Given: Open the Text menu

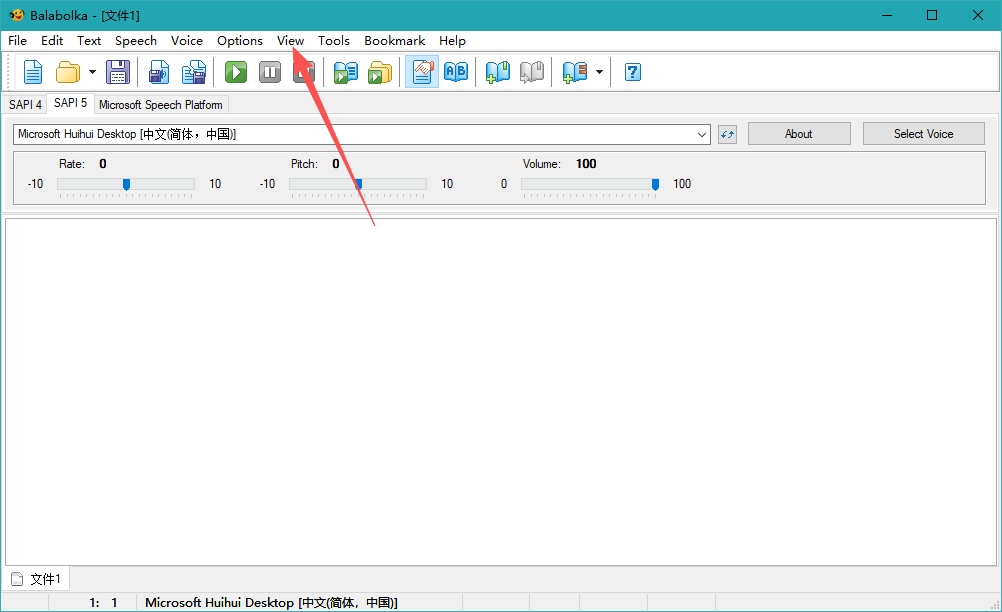Looking at the screenshot, I should point(89,41).
